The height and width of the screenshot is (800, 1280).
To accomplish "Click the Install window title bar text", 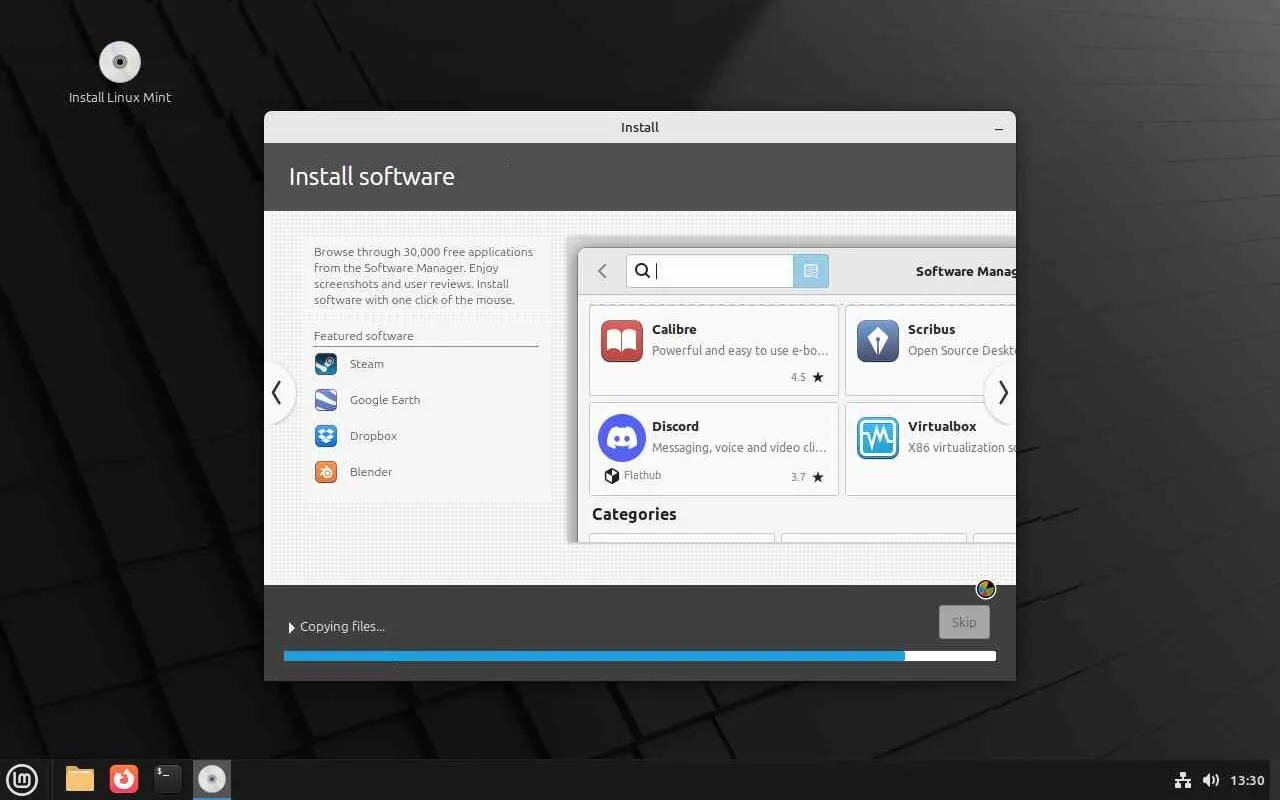I will pyautogui.click(x=640, y=128).
